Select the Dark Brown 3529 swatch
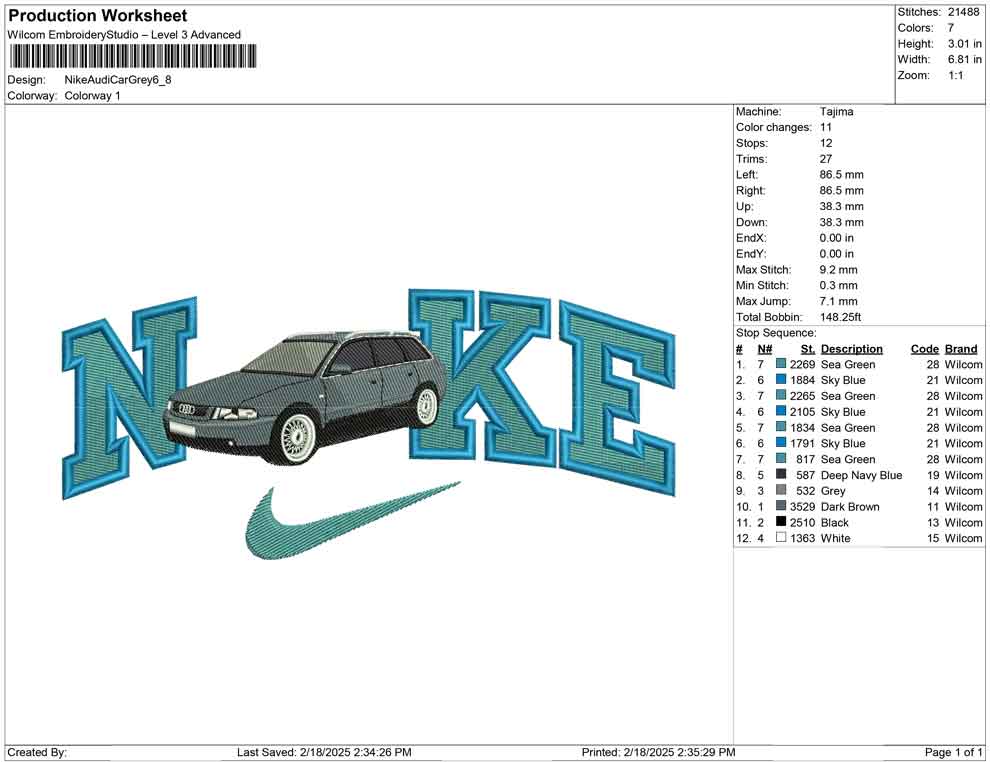 (780, 507)
